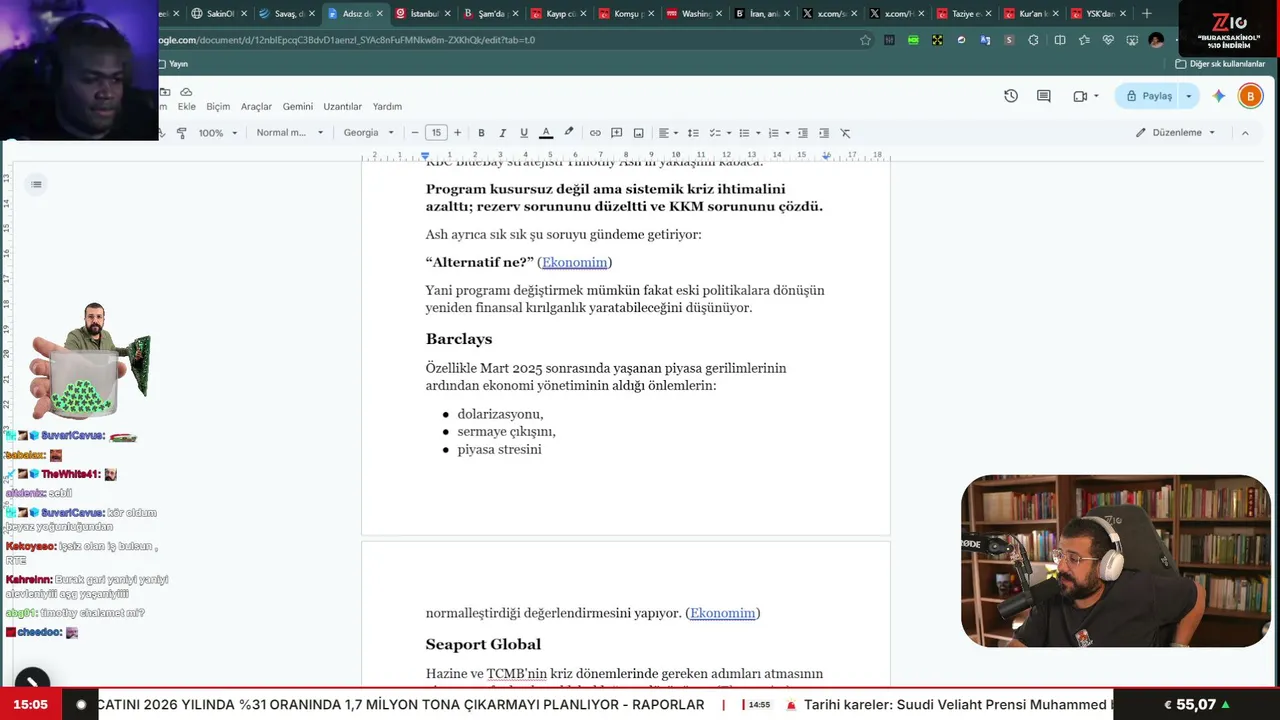Viewport: 1280px width, 720px height.
Task: Open the Gemini menu
Action: 298,106
